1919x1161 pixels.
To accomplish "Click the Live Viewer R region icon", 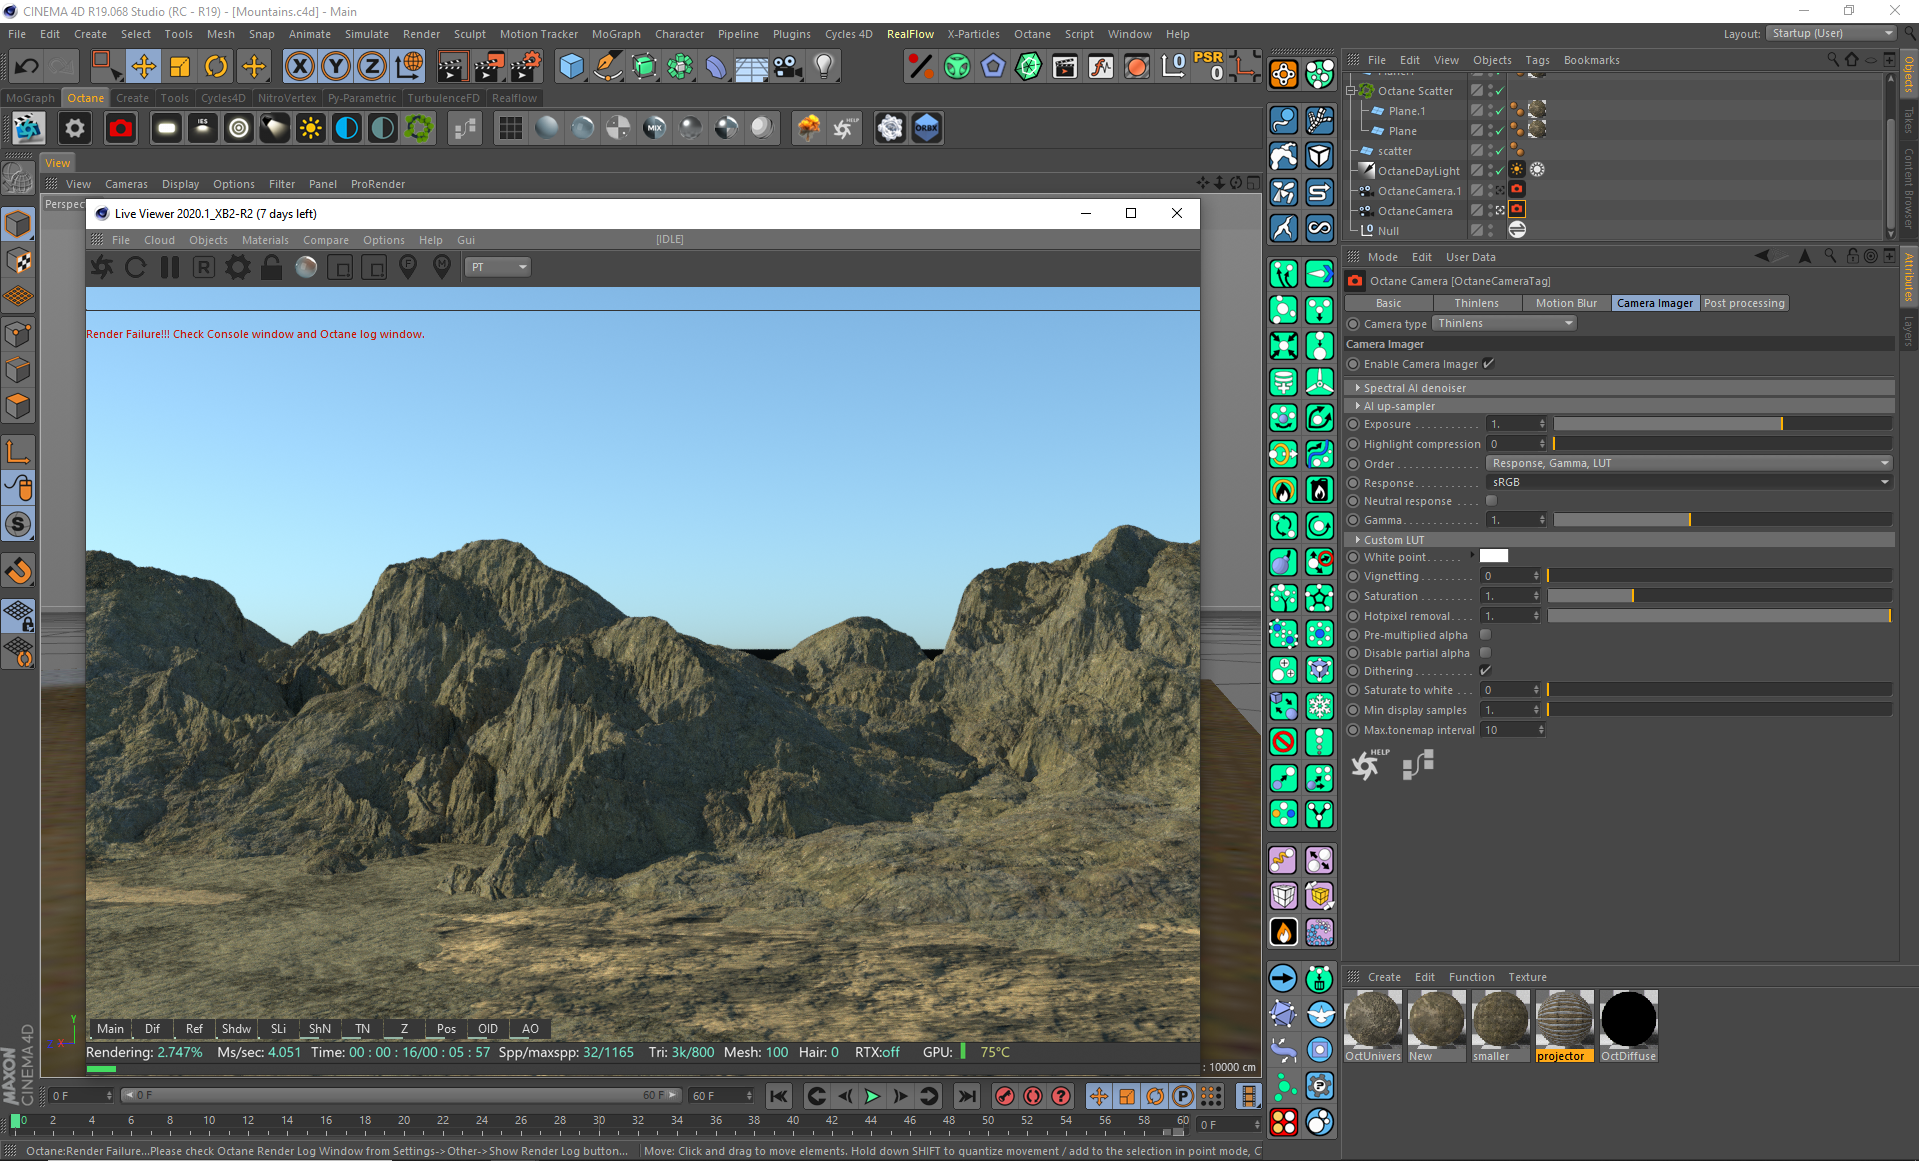I will point(204,267).
